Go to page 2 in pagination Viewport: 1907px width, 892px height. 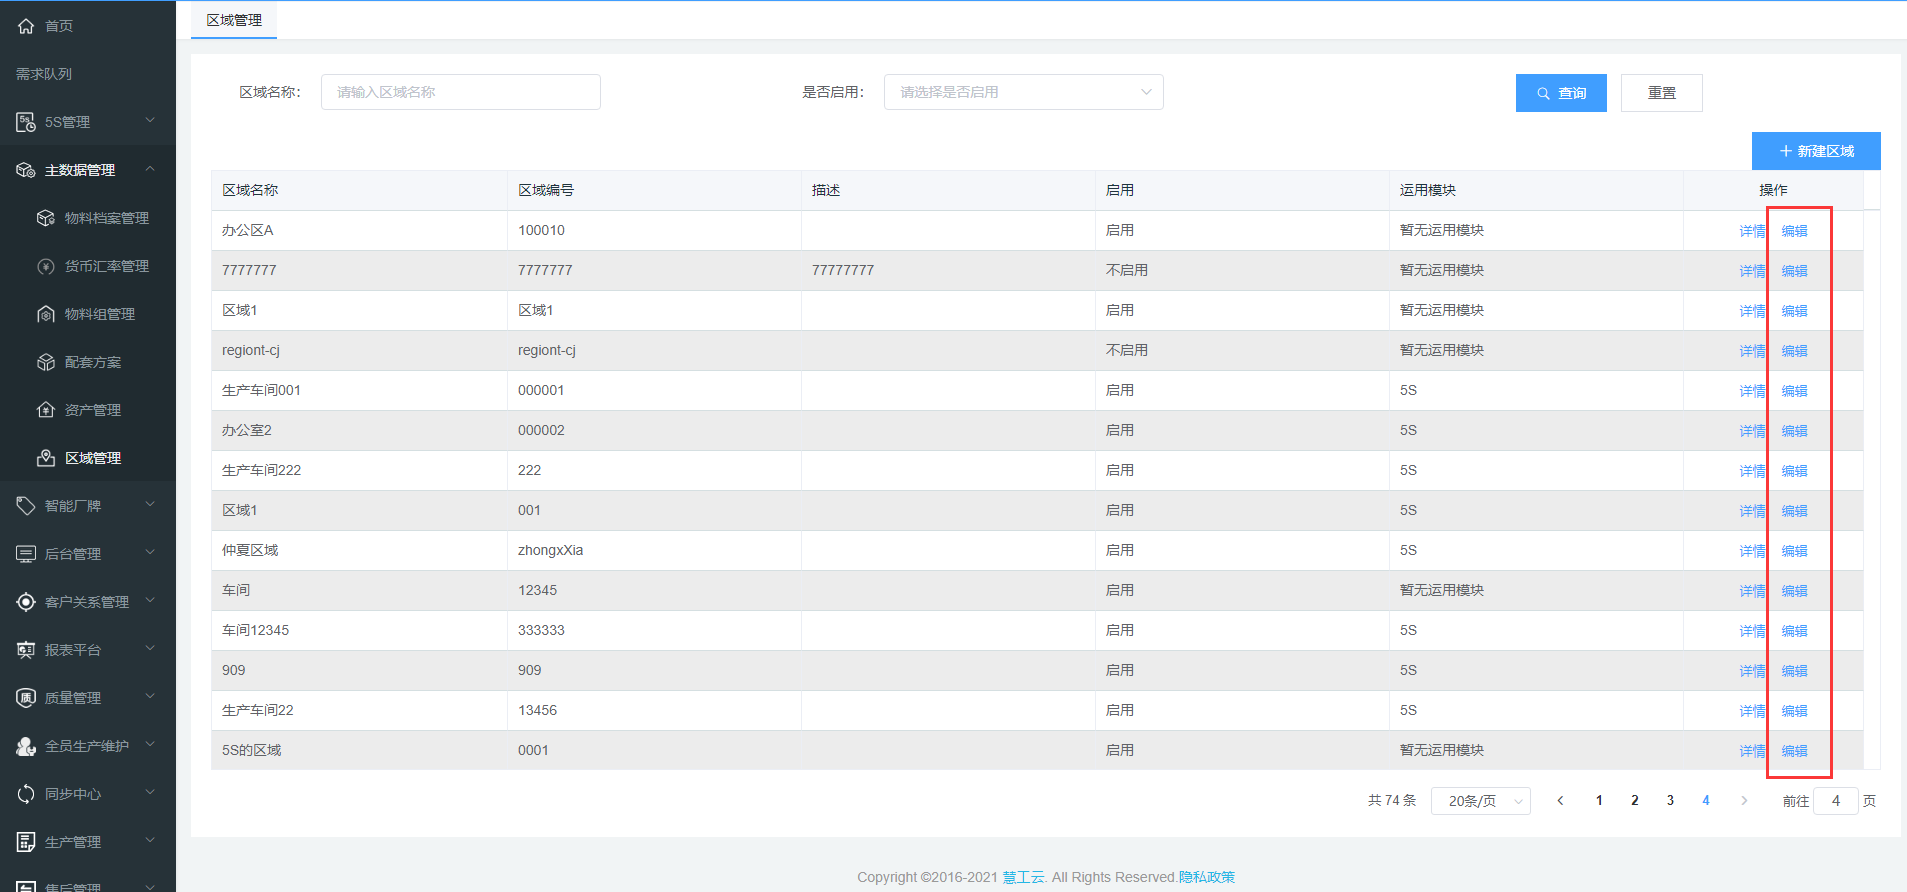click(1634, 801)
